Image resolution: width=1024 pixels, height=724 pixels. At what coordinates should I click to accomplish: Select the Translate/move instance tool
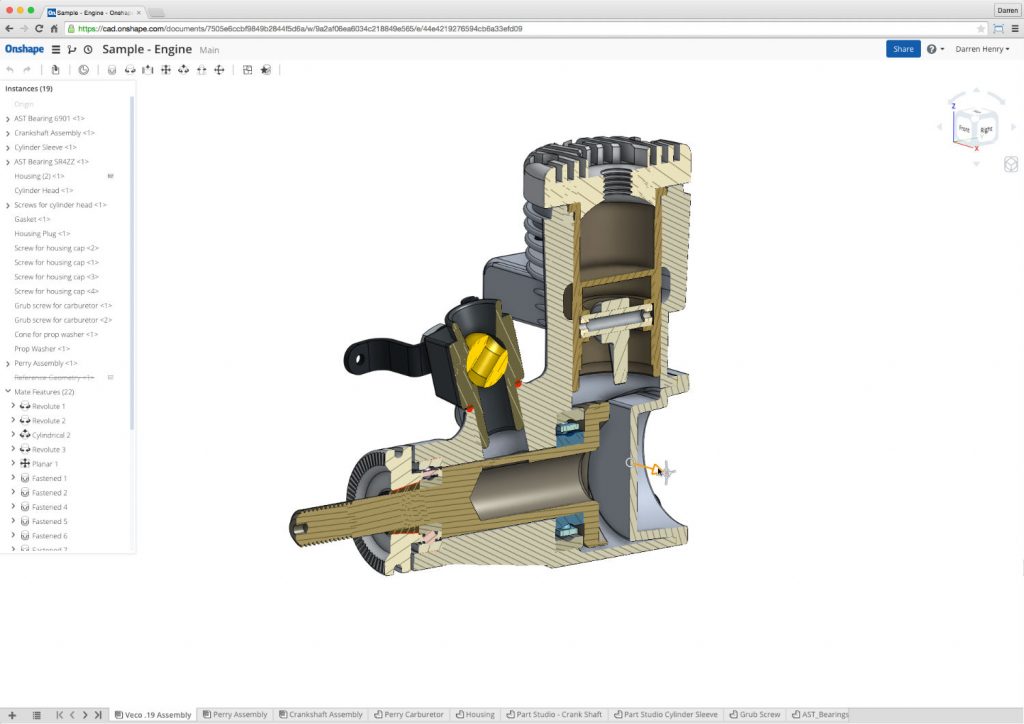[220, 70]
